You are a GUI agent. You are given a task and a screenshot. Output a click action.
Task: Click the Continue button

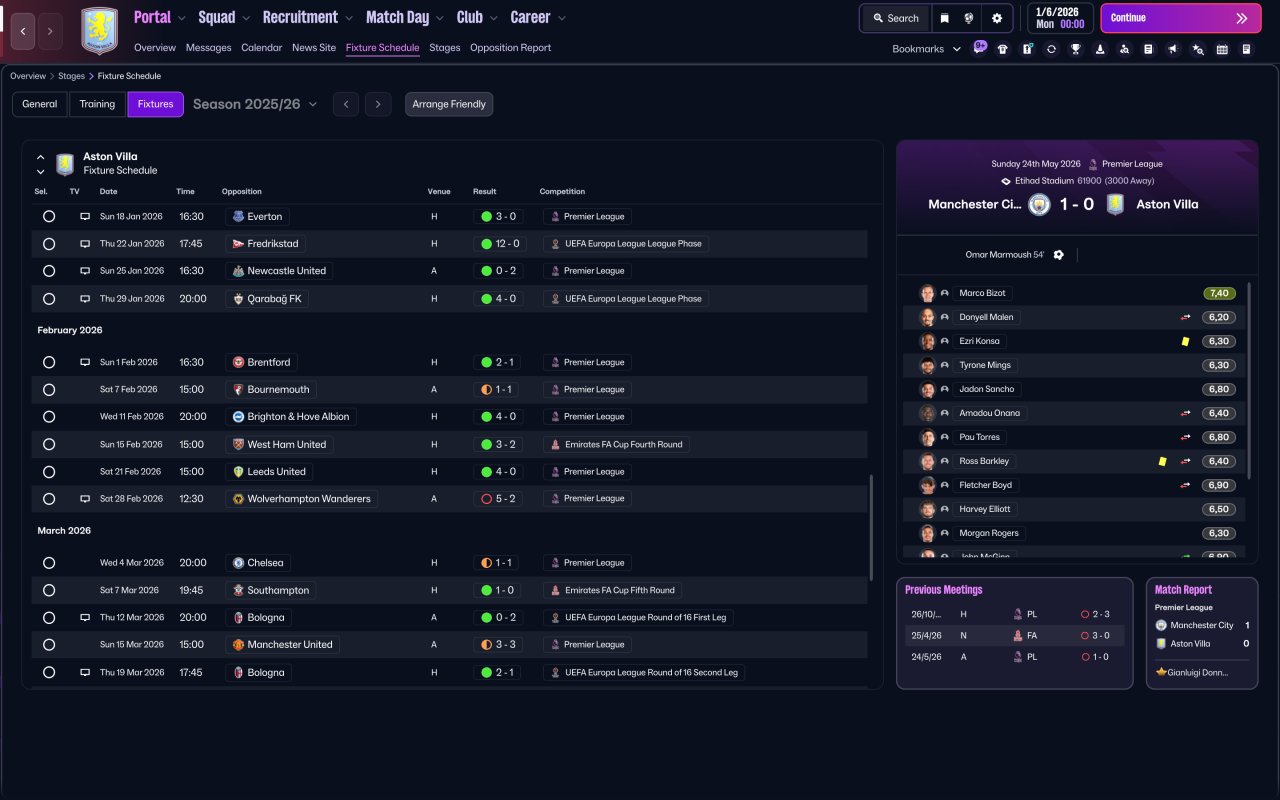[1181, 18]
